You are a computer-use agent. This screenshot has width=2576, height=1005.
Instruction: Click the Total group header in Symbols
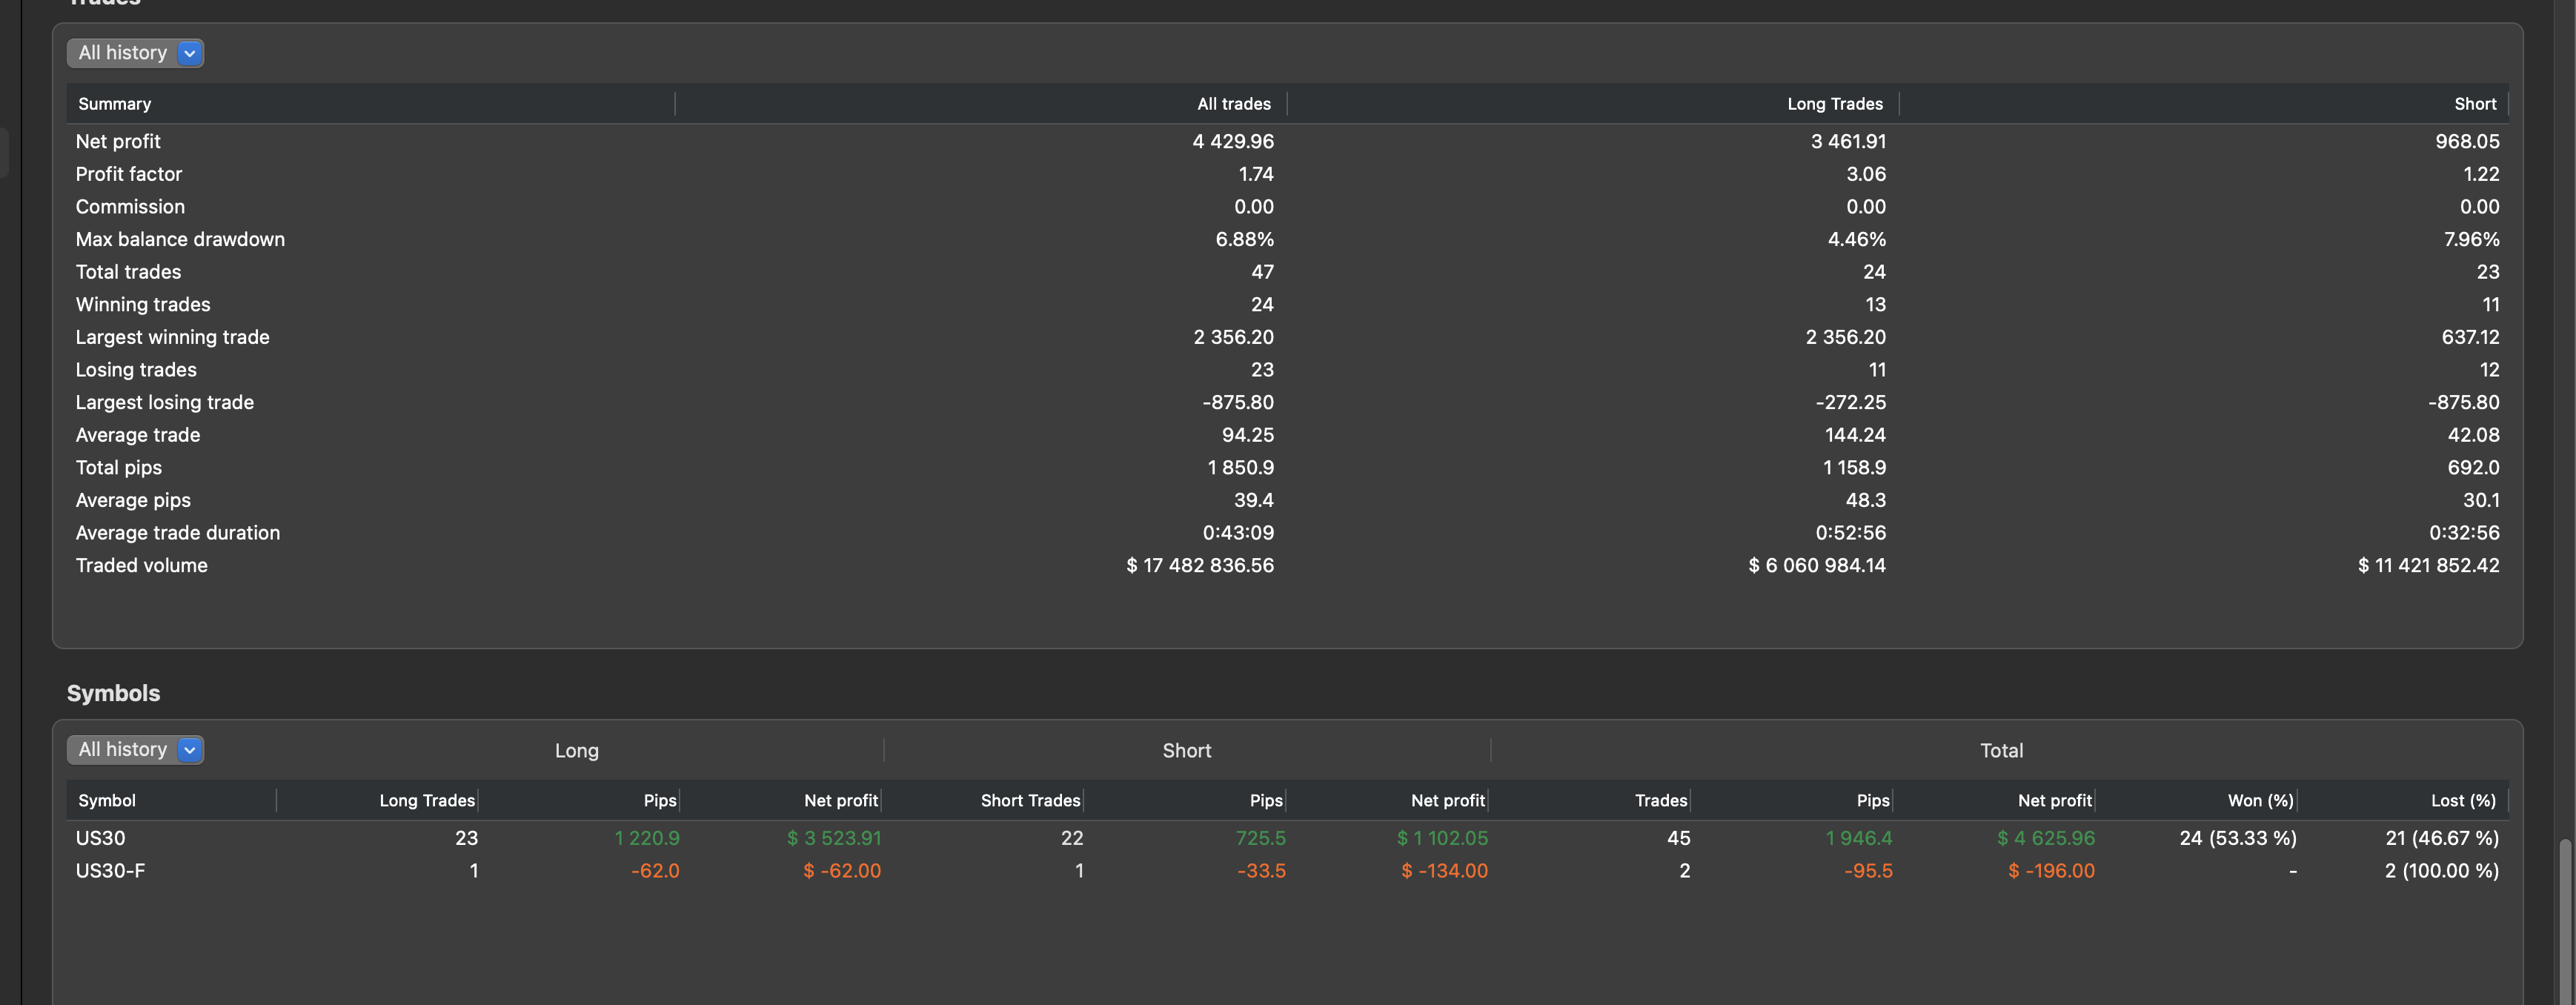(2000, 751)
